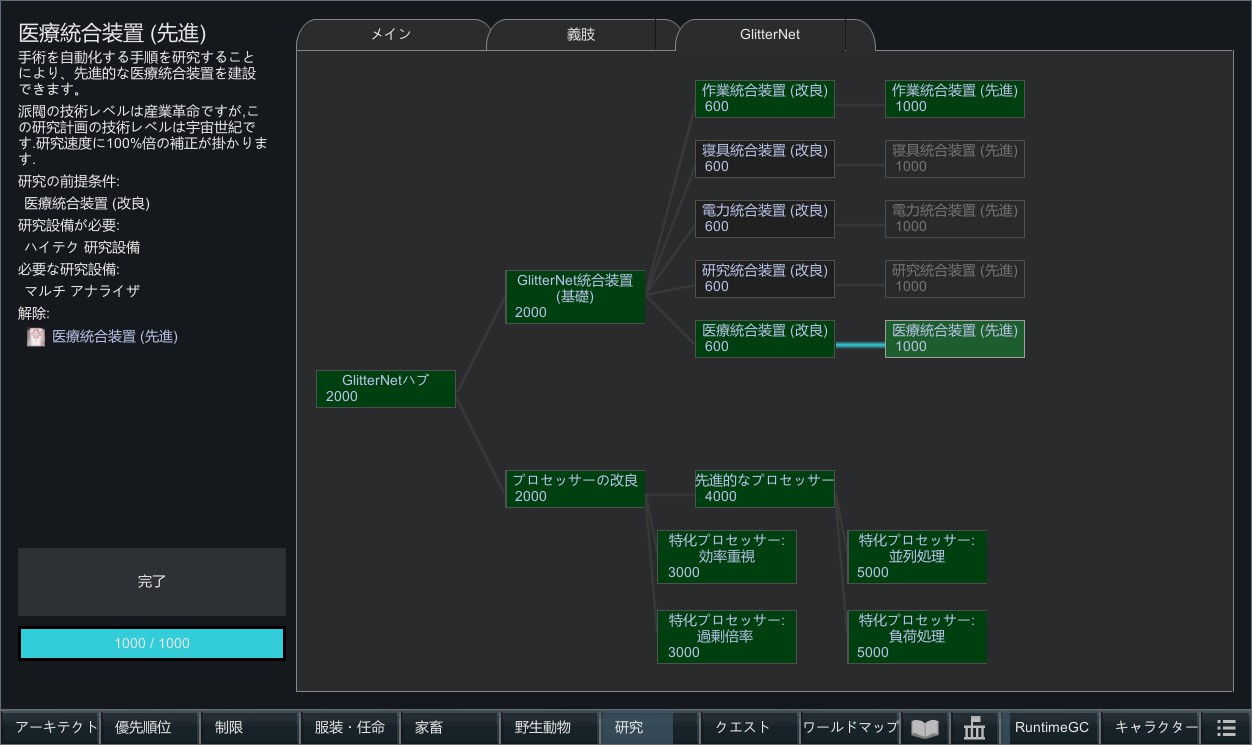Select 研究統合装置 (改良) research node
1252x745 pixels.
(765, 279)
